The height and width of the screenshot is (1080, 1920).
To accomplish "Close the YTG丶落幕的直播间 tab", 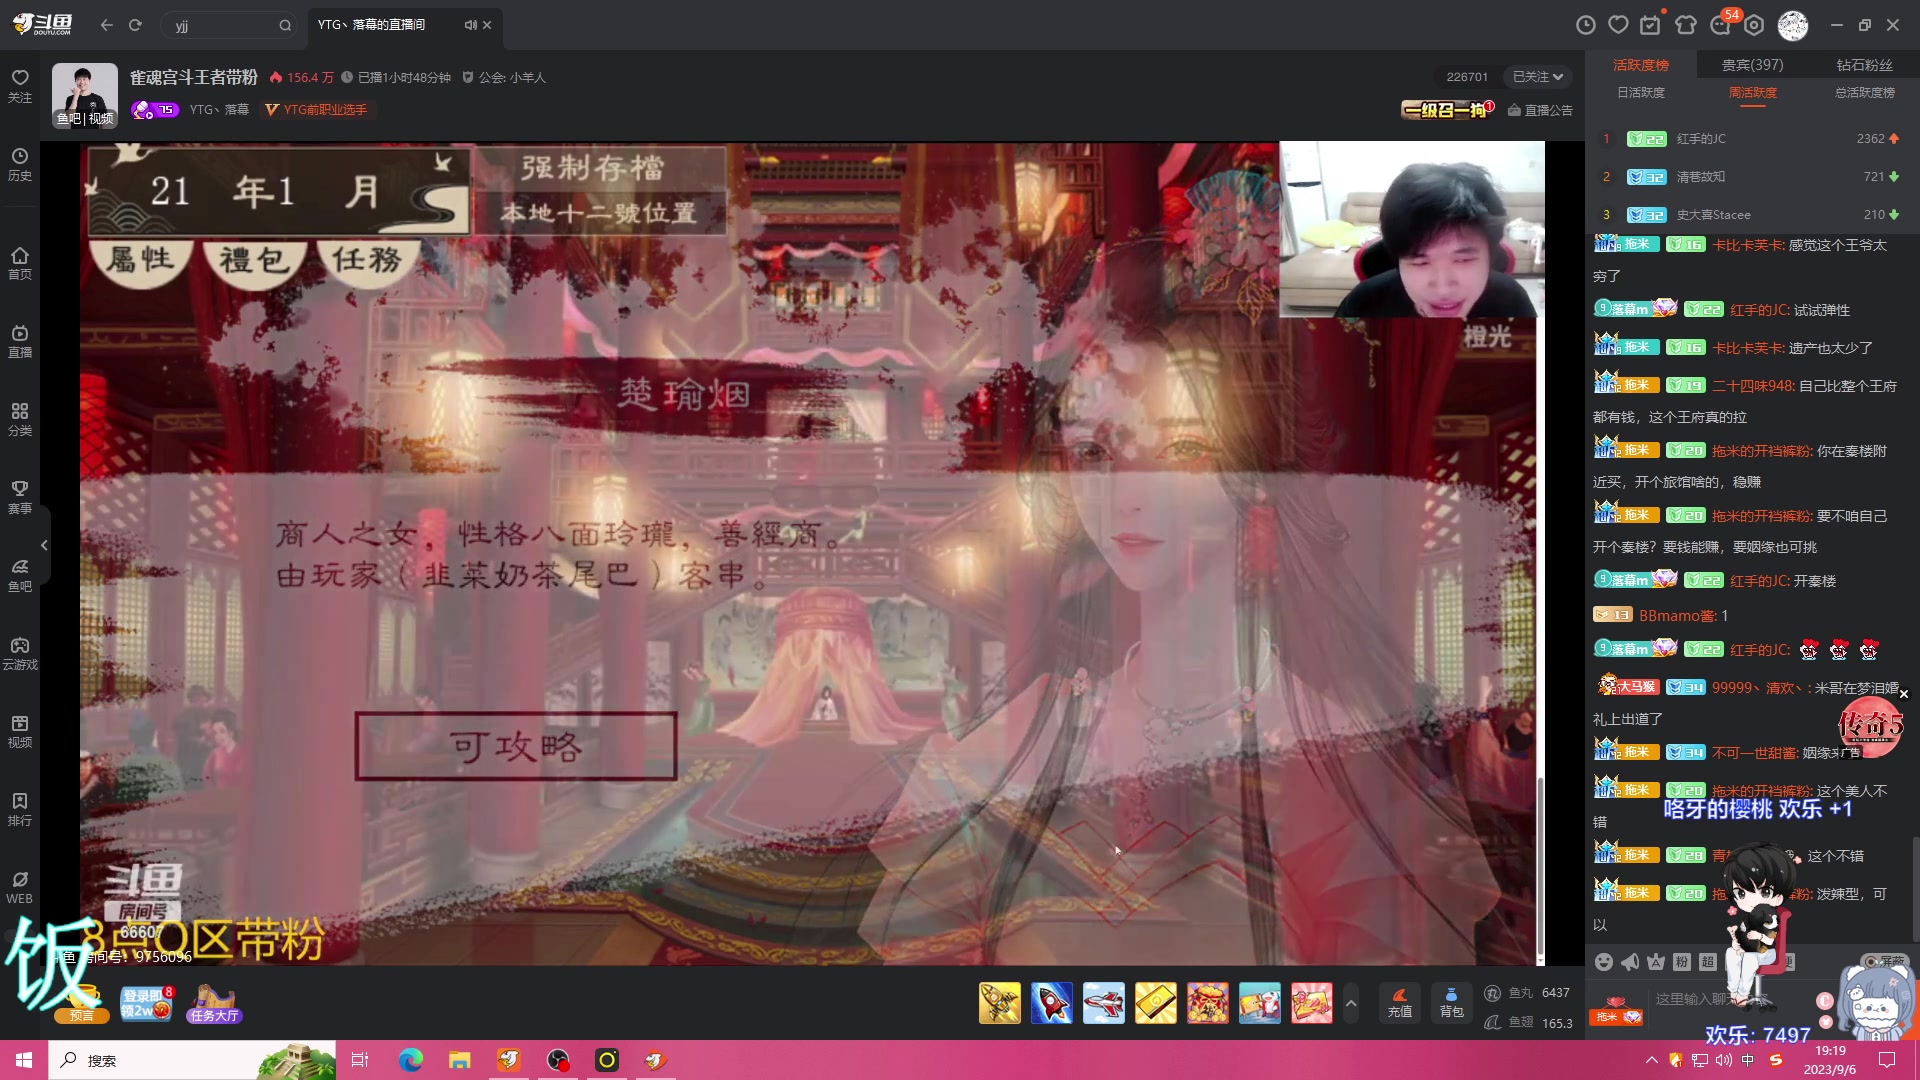I will (487, 25).
